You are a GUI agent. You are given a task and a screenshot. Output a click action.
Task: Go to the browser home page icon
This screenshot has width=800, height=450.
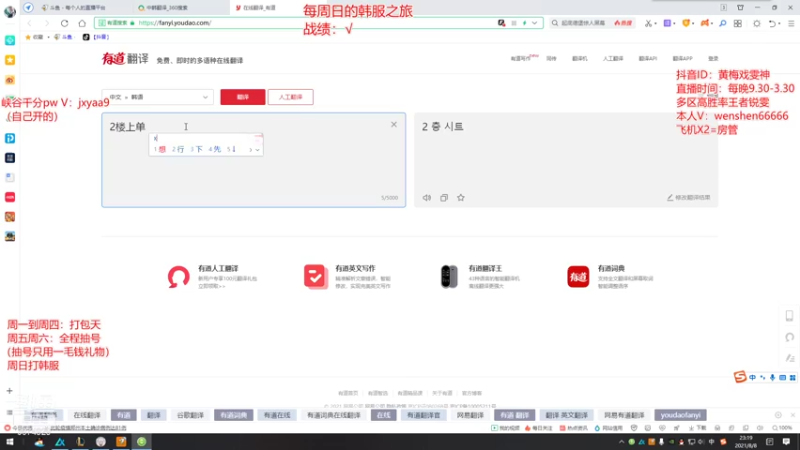click(82, 23)
